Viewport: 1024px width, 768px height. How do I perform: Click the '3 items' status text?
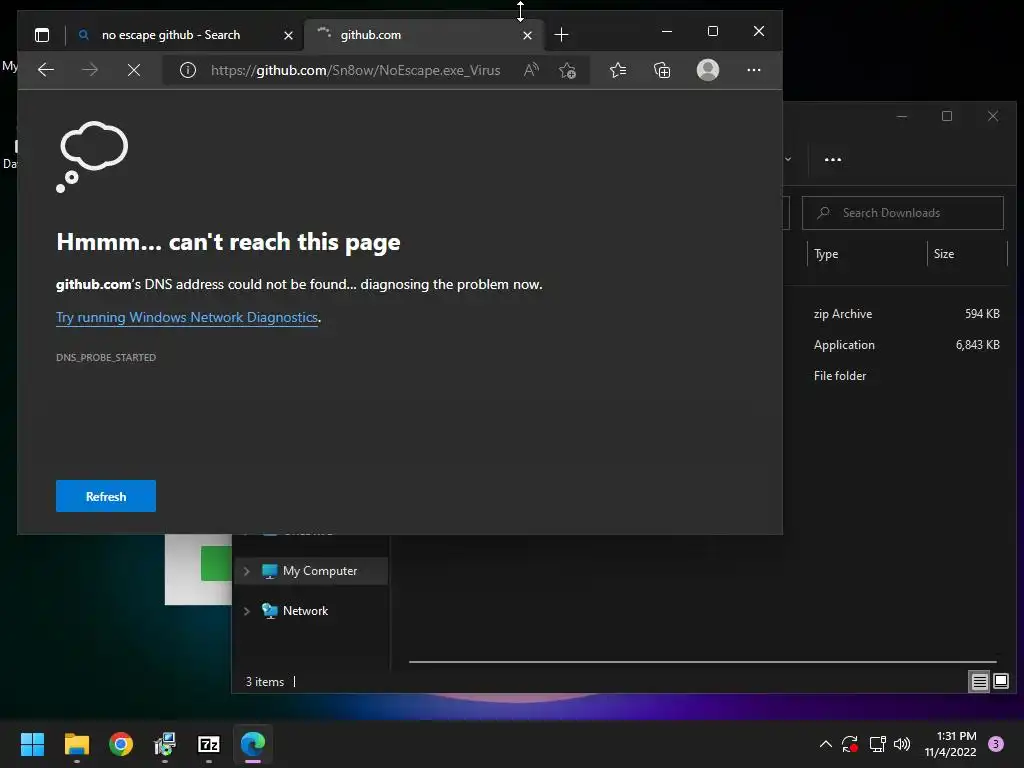click(x=264, y=682)
